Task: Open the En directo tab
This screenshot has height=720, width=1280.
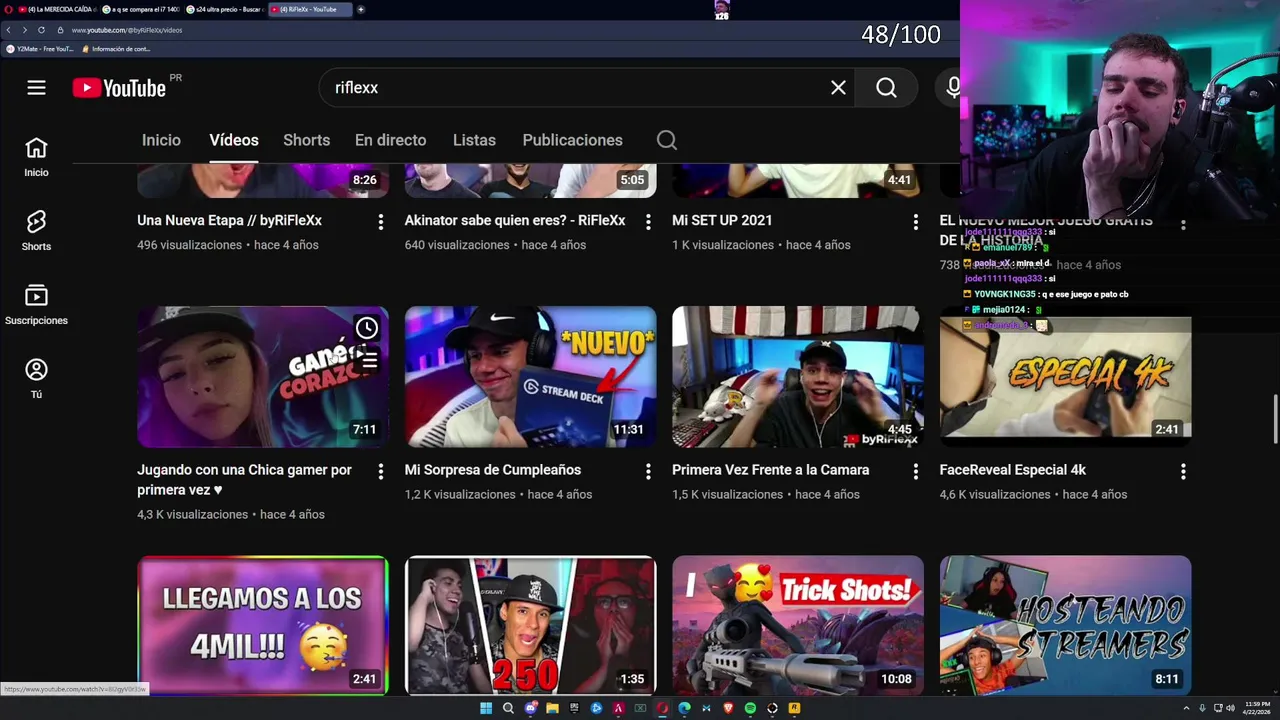Action: point(390,140)
